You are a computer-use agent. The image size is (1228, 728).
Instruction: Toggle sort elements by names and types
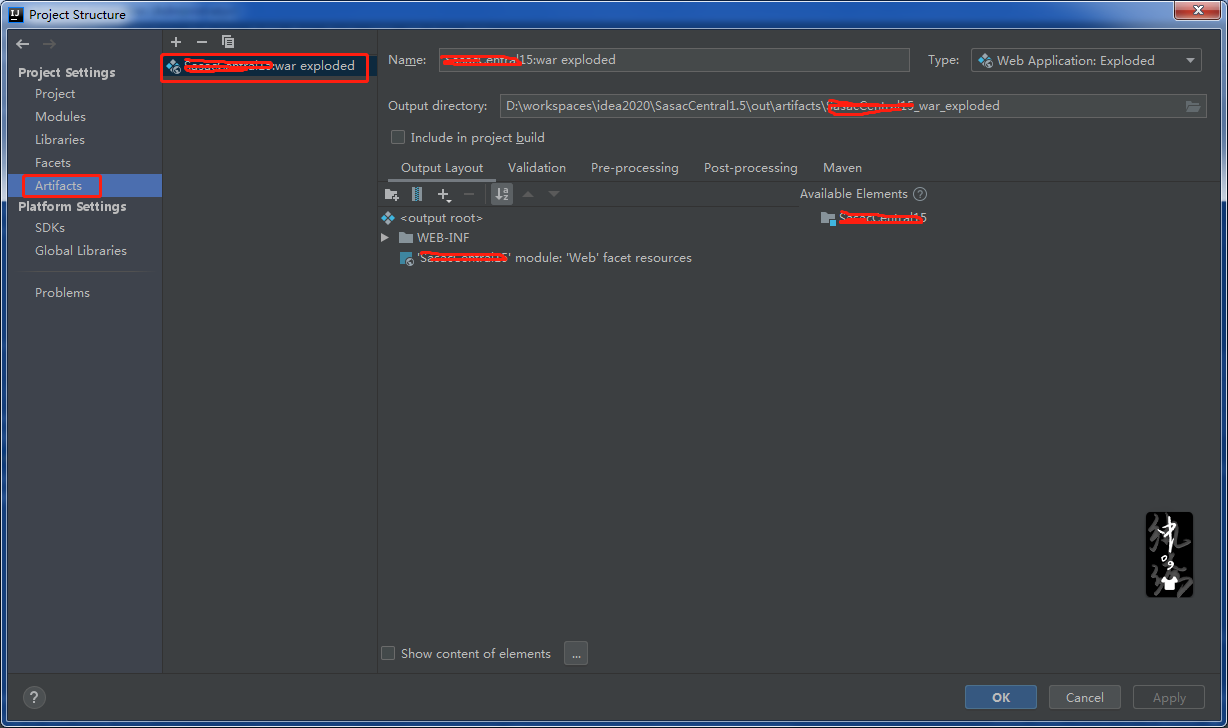point(502,194)
